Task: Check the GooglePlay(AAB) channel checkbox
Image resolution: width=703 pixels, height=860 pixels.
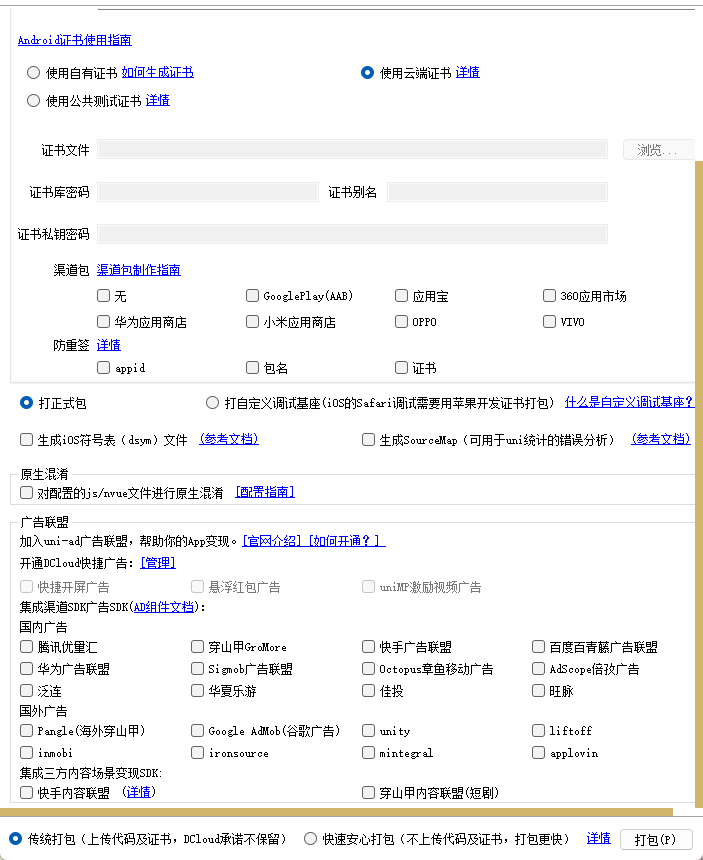Action: (252, 296)
